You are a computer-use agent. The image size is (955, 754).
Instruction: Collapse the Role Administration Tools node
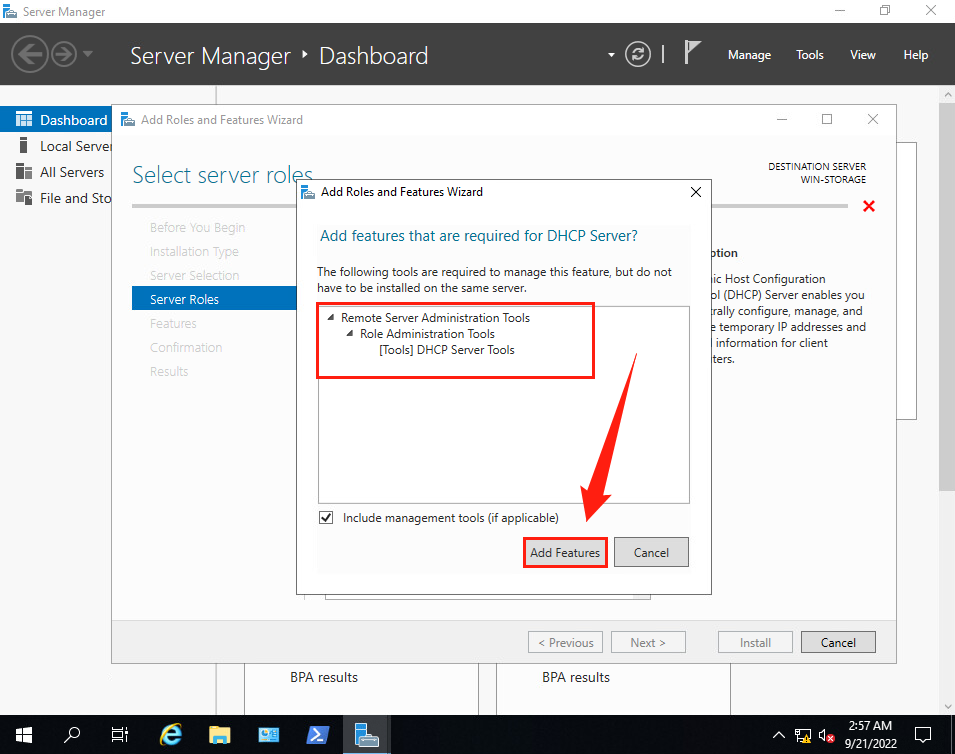point(350,334)
